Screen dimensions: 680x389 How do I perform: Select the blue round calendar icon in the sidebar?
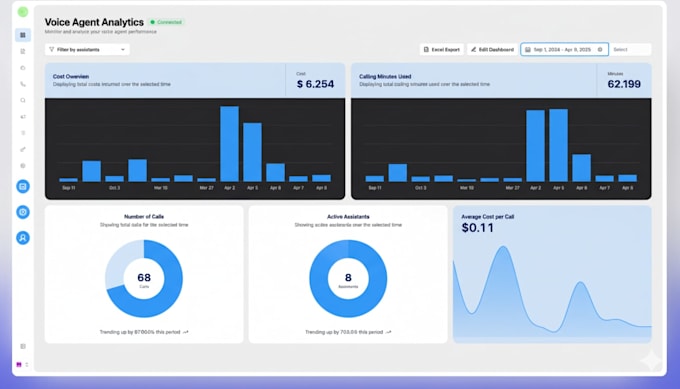23,186
